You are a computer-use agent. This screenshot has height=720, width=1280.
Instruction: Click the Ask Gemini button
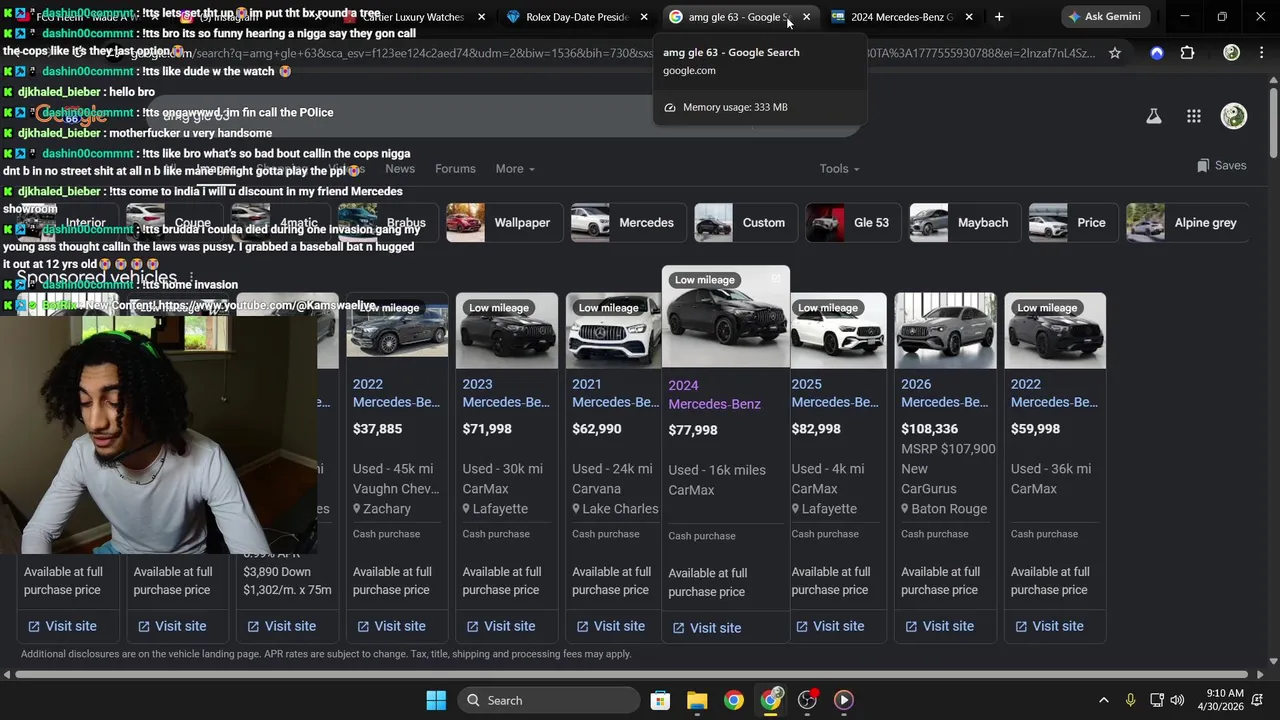point(1105,17)
